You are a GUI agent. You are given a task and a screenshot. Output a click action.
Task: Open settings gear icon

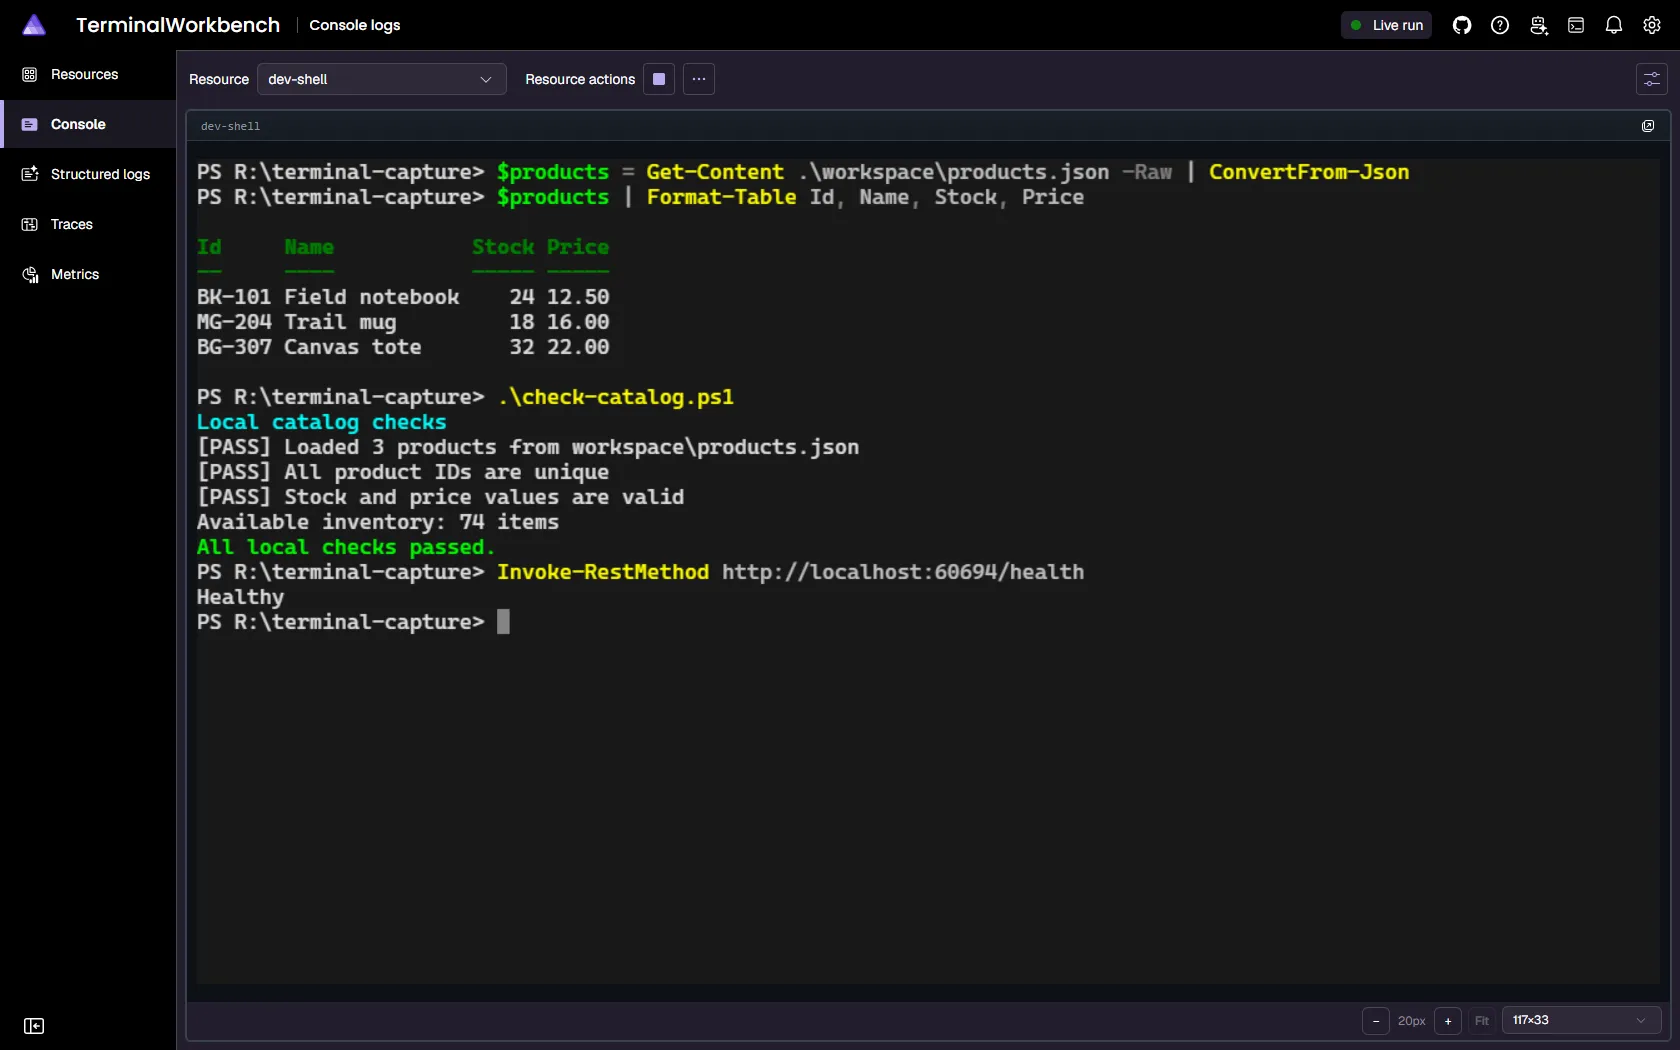(1652, 25)
